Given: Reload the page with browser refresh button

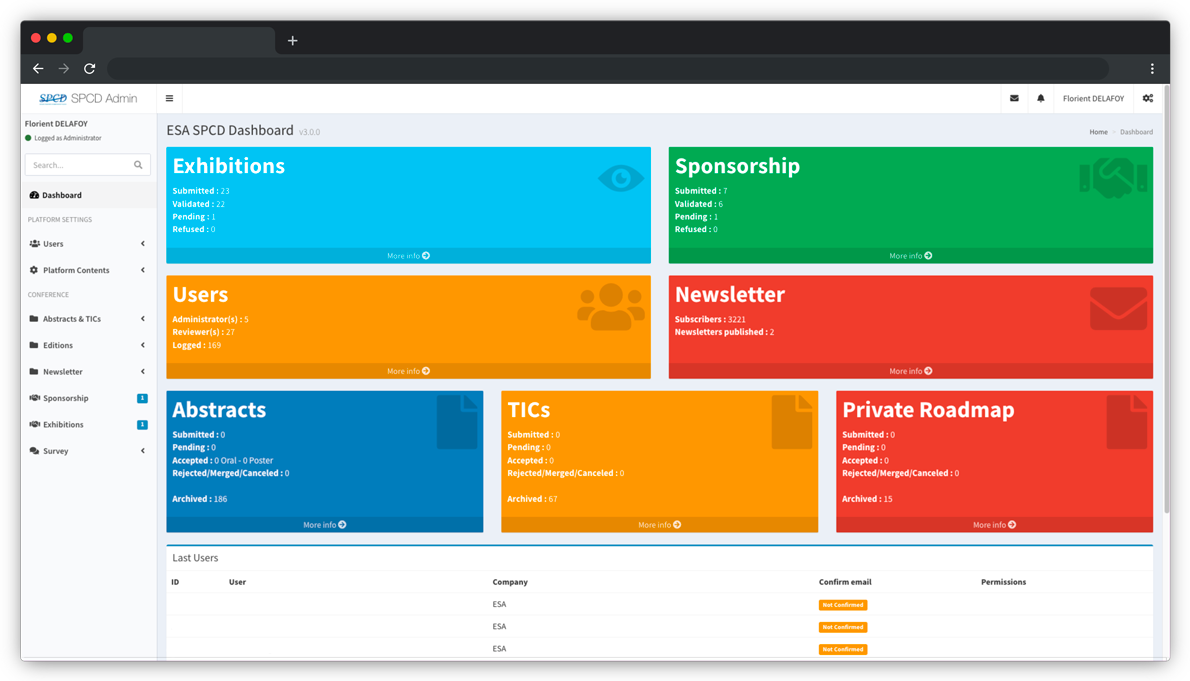Looking at the screenshot, I should point(89,69).
